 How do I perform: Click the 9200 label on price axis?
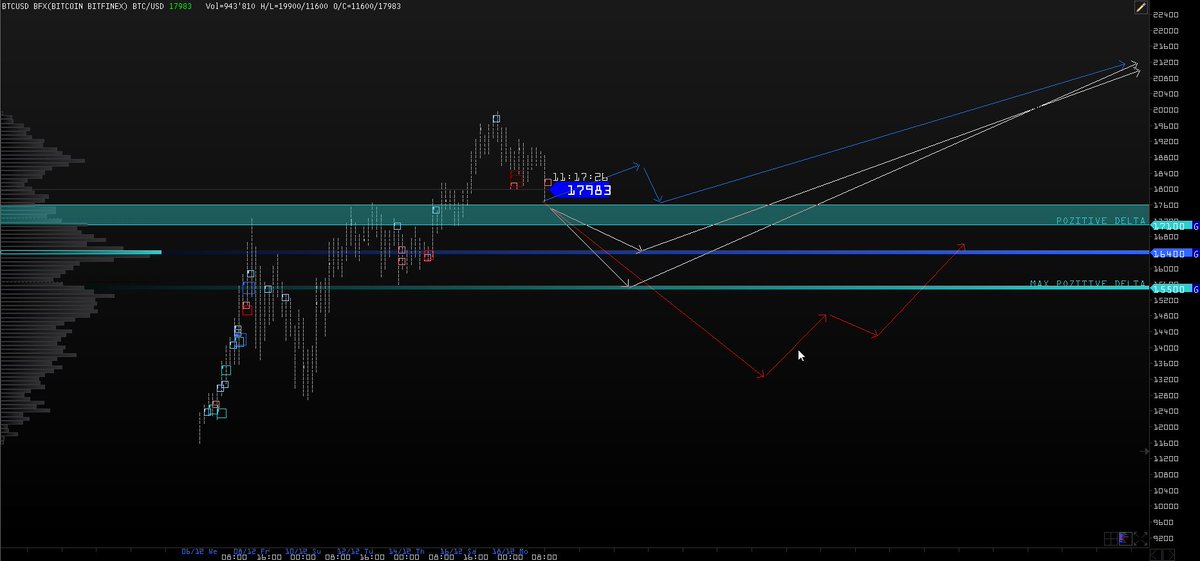click(x=1164, y=538)
